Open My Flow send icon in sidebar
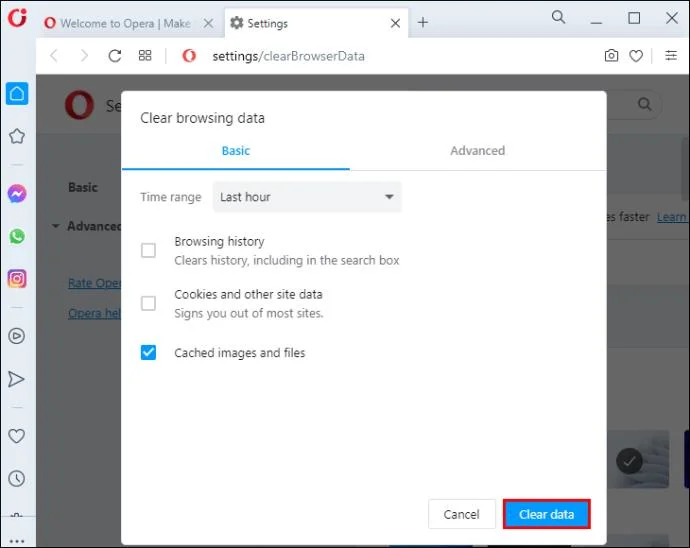This screenshot has height=548, width=690. (x=16, y=379)
